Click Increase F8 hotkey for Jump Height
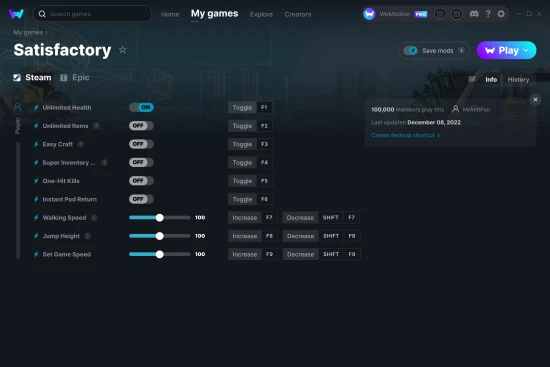The image size is (550, 367). tap(253, 236)
